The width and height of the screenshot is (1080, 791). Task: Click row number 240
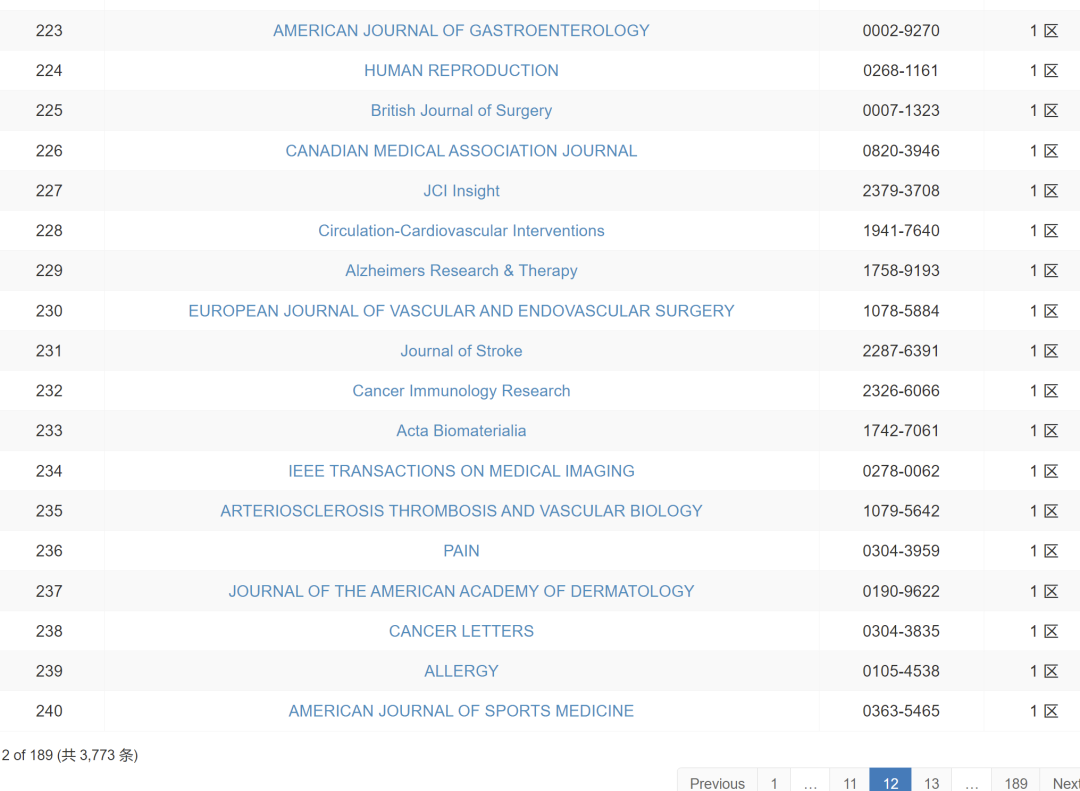coord(49,710)
